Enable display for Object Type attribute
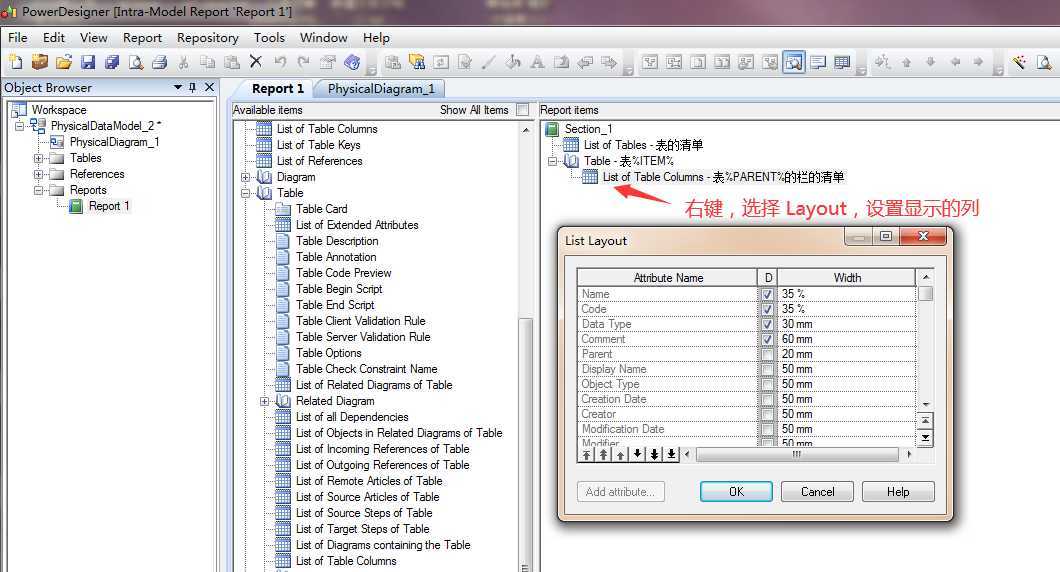Image resolution: width=1060 pixels, height=572 pixels. tap(767, 384)
